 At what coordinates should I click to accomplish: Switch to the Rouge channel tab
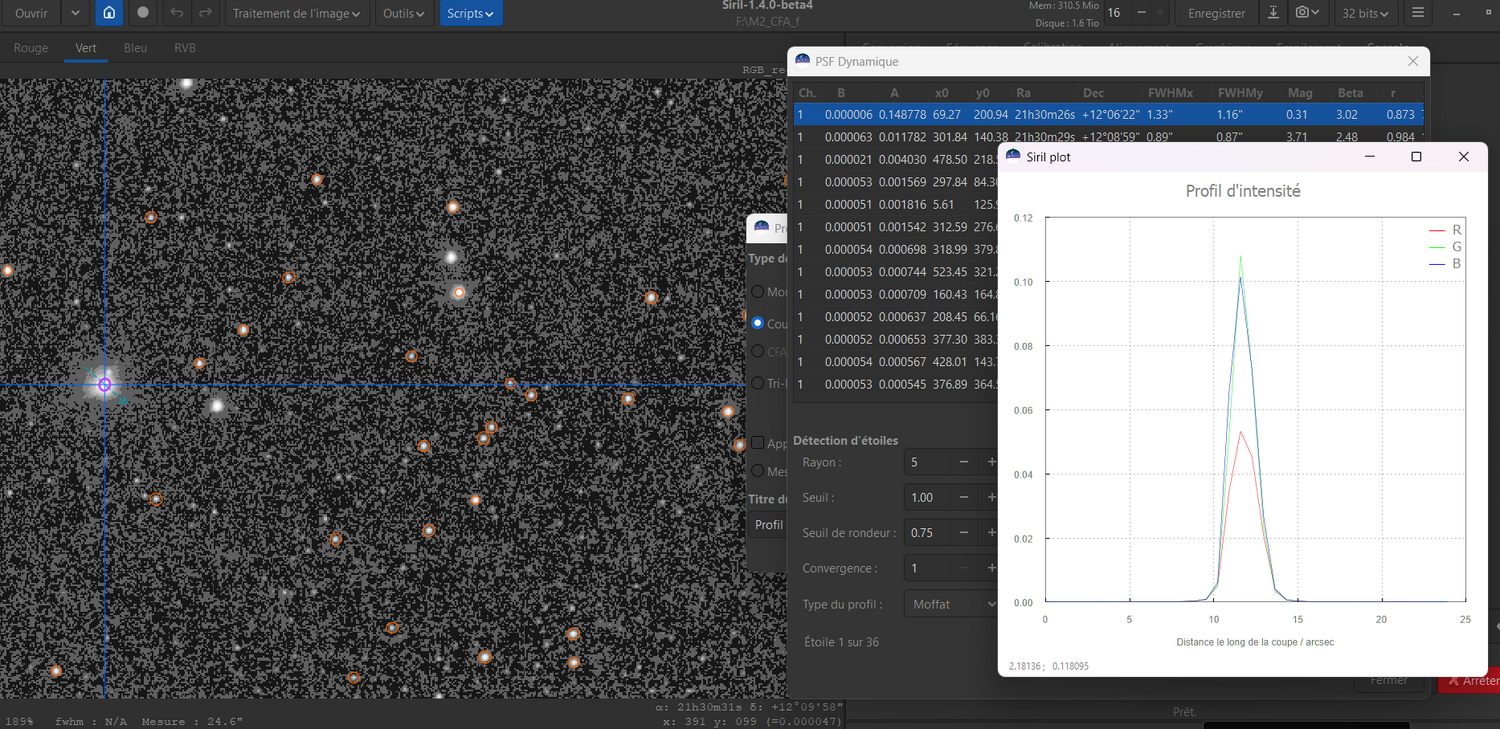[31, 48]
